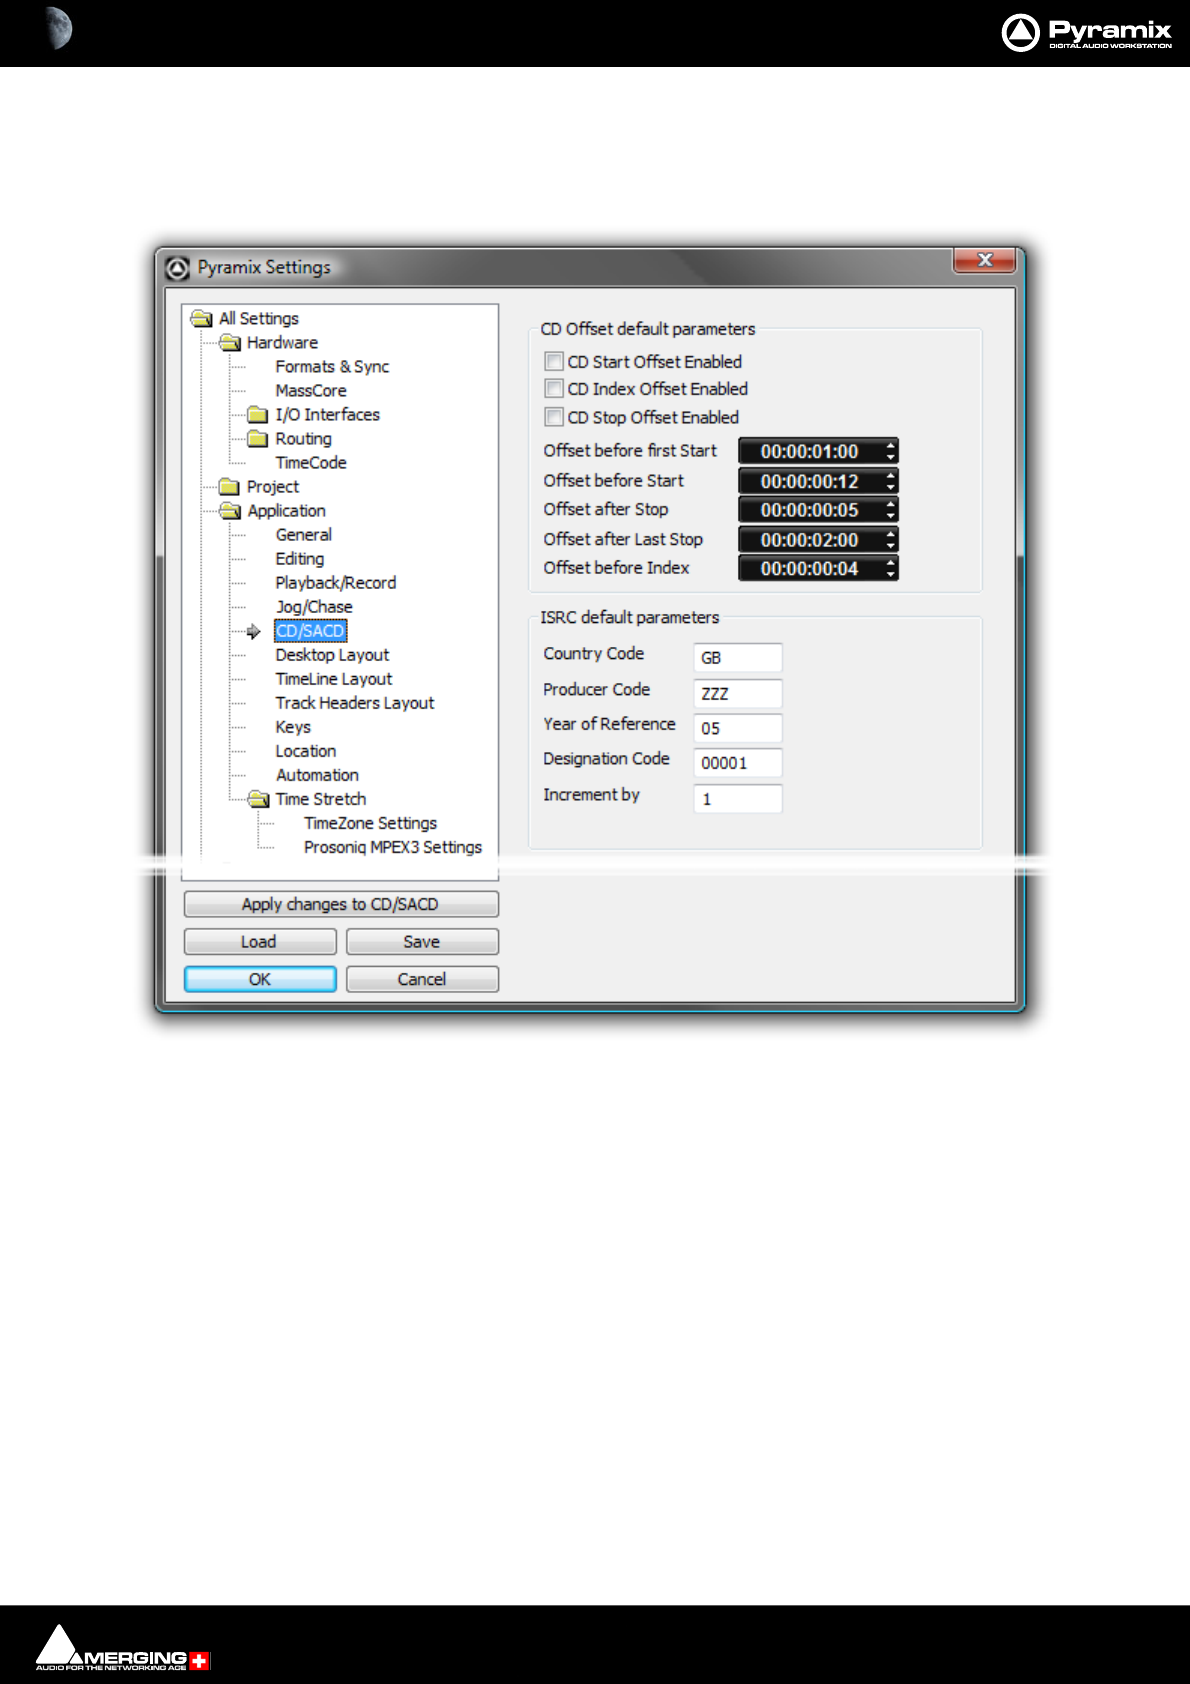Screen dimensions: 1190x1684
Task: Select Desktop Layout settings
Action: click(332, 655)
